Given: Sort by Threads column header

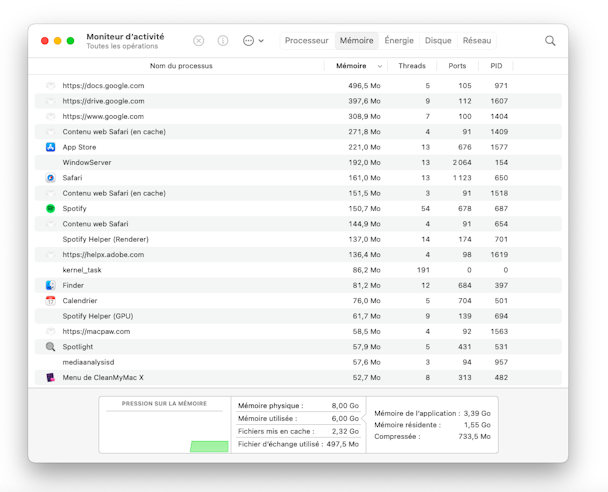Looking at the screenshot, I should tap(412, 66).
